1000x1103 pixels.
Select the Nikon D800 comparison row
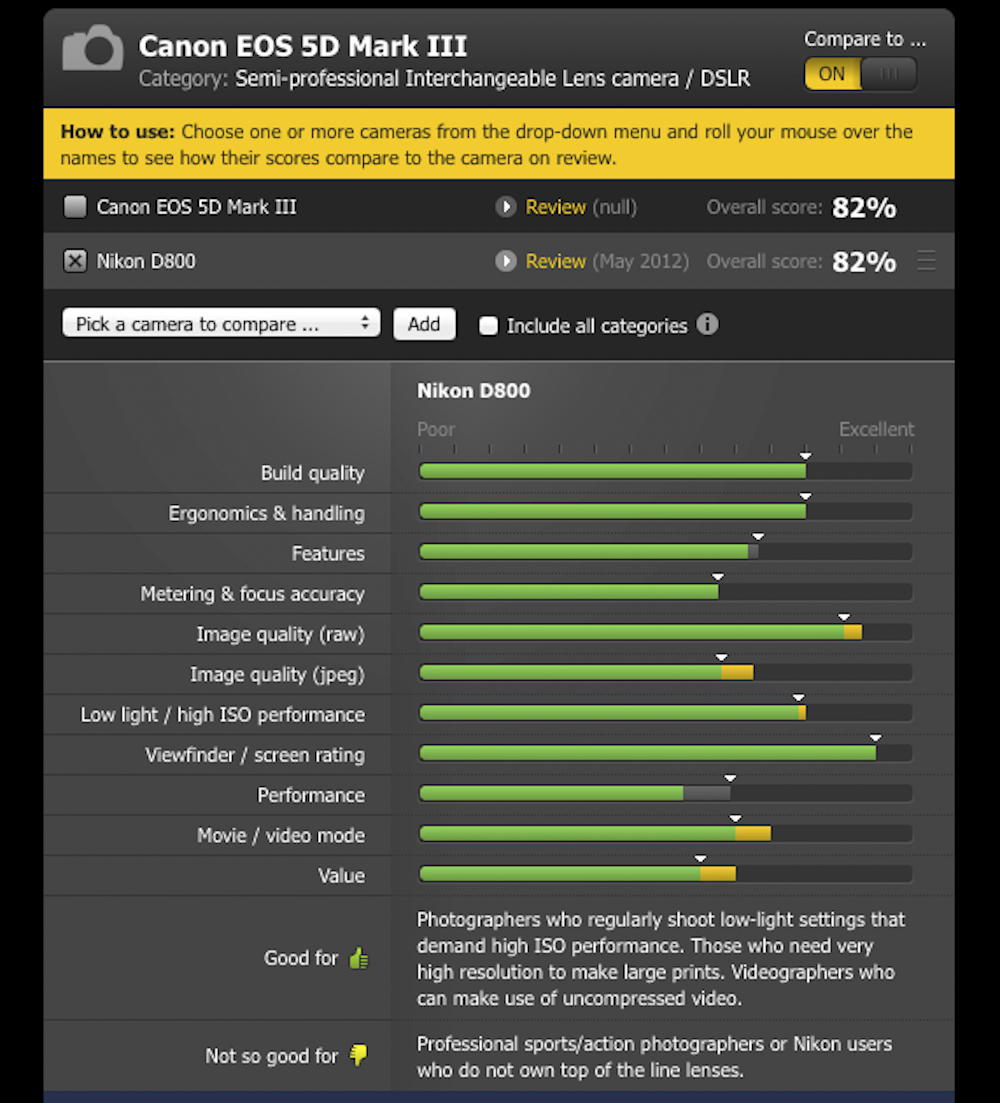499,261
